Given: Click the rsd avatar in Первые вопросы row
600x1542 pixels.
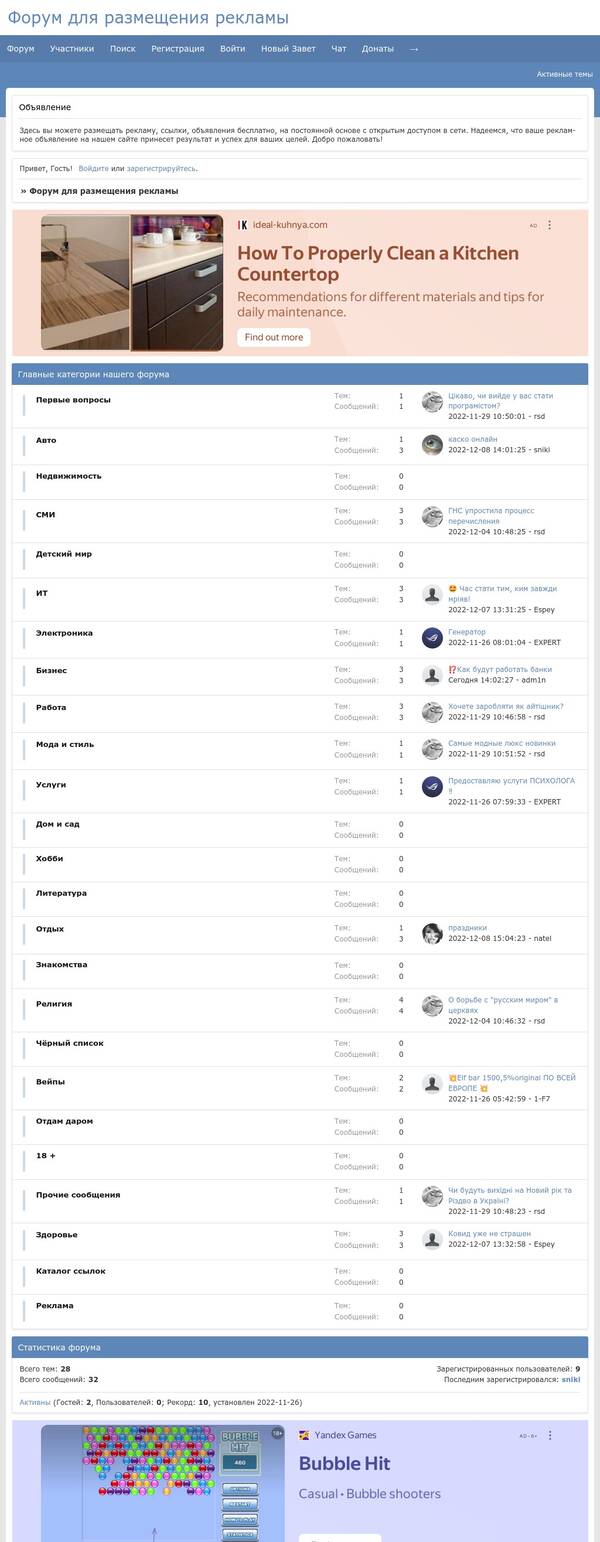Looking at the screenshot, I should click(432, 401).
